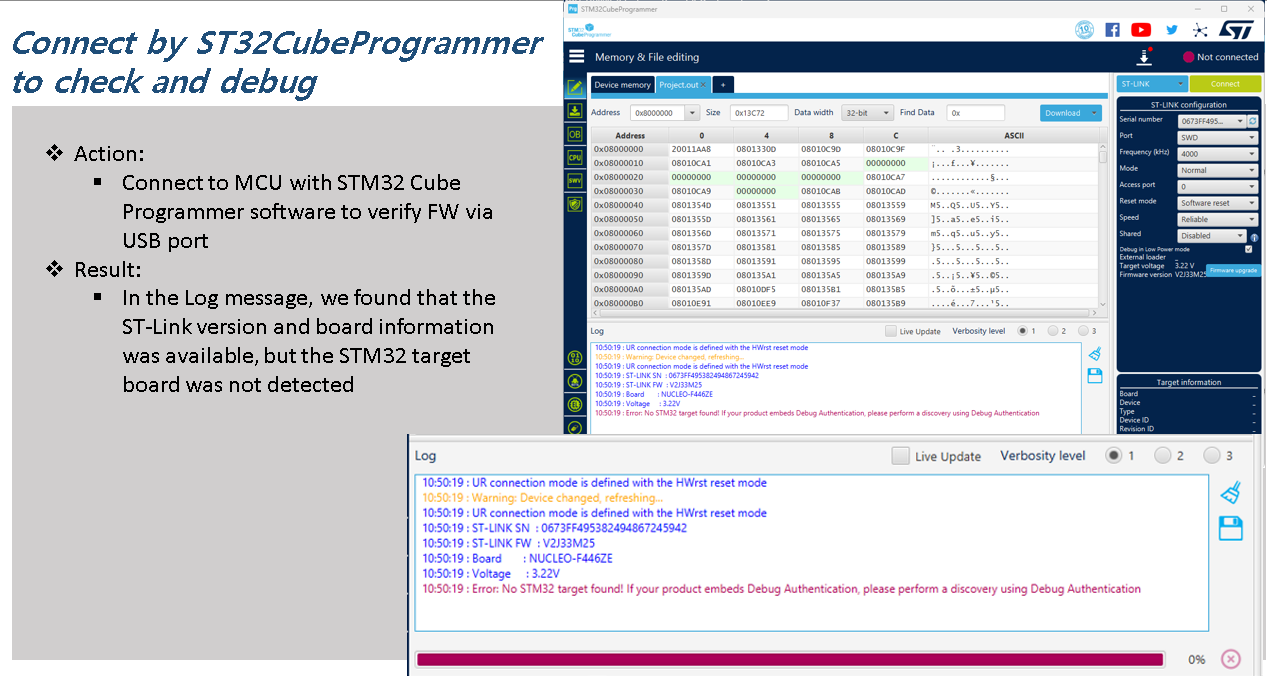
Task: Select verbosity level 1 in app window
Action: coord(1022,331)
